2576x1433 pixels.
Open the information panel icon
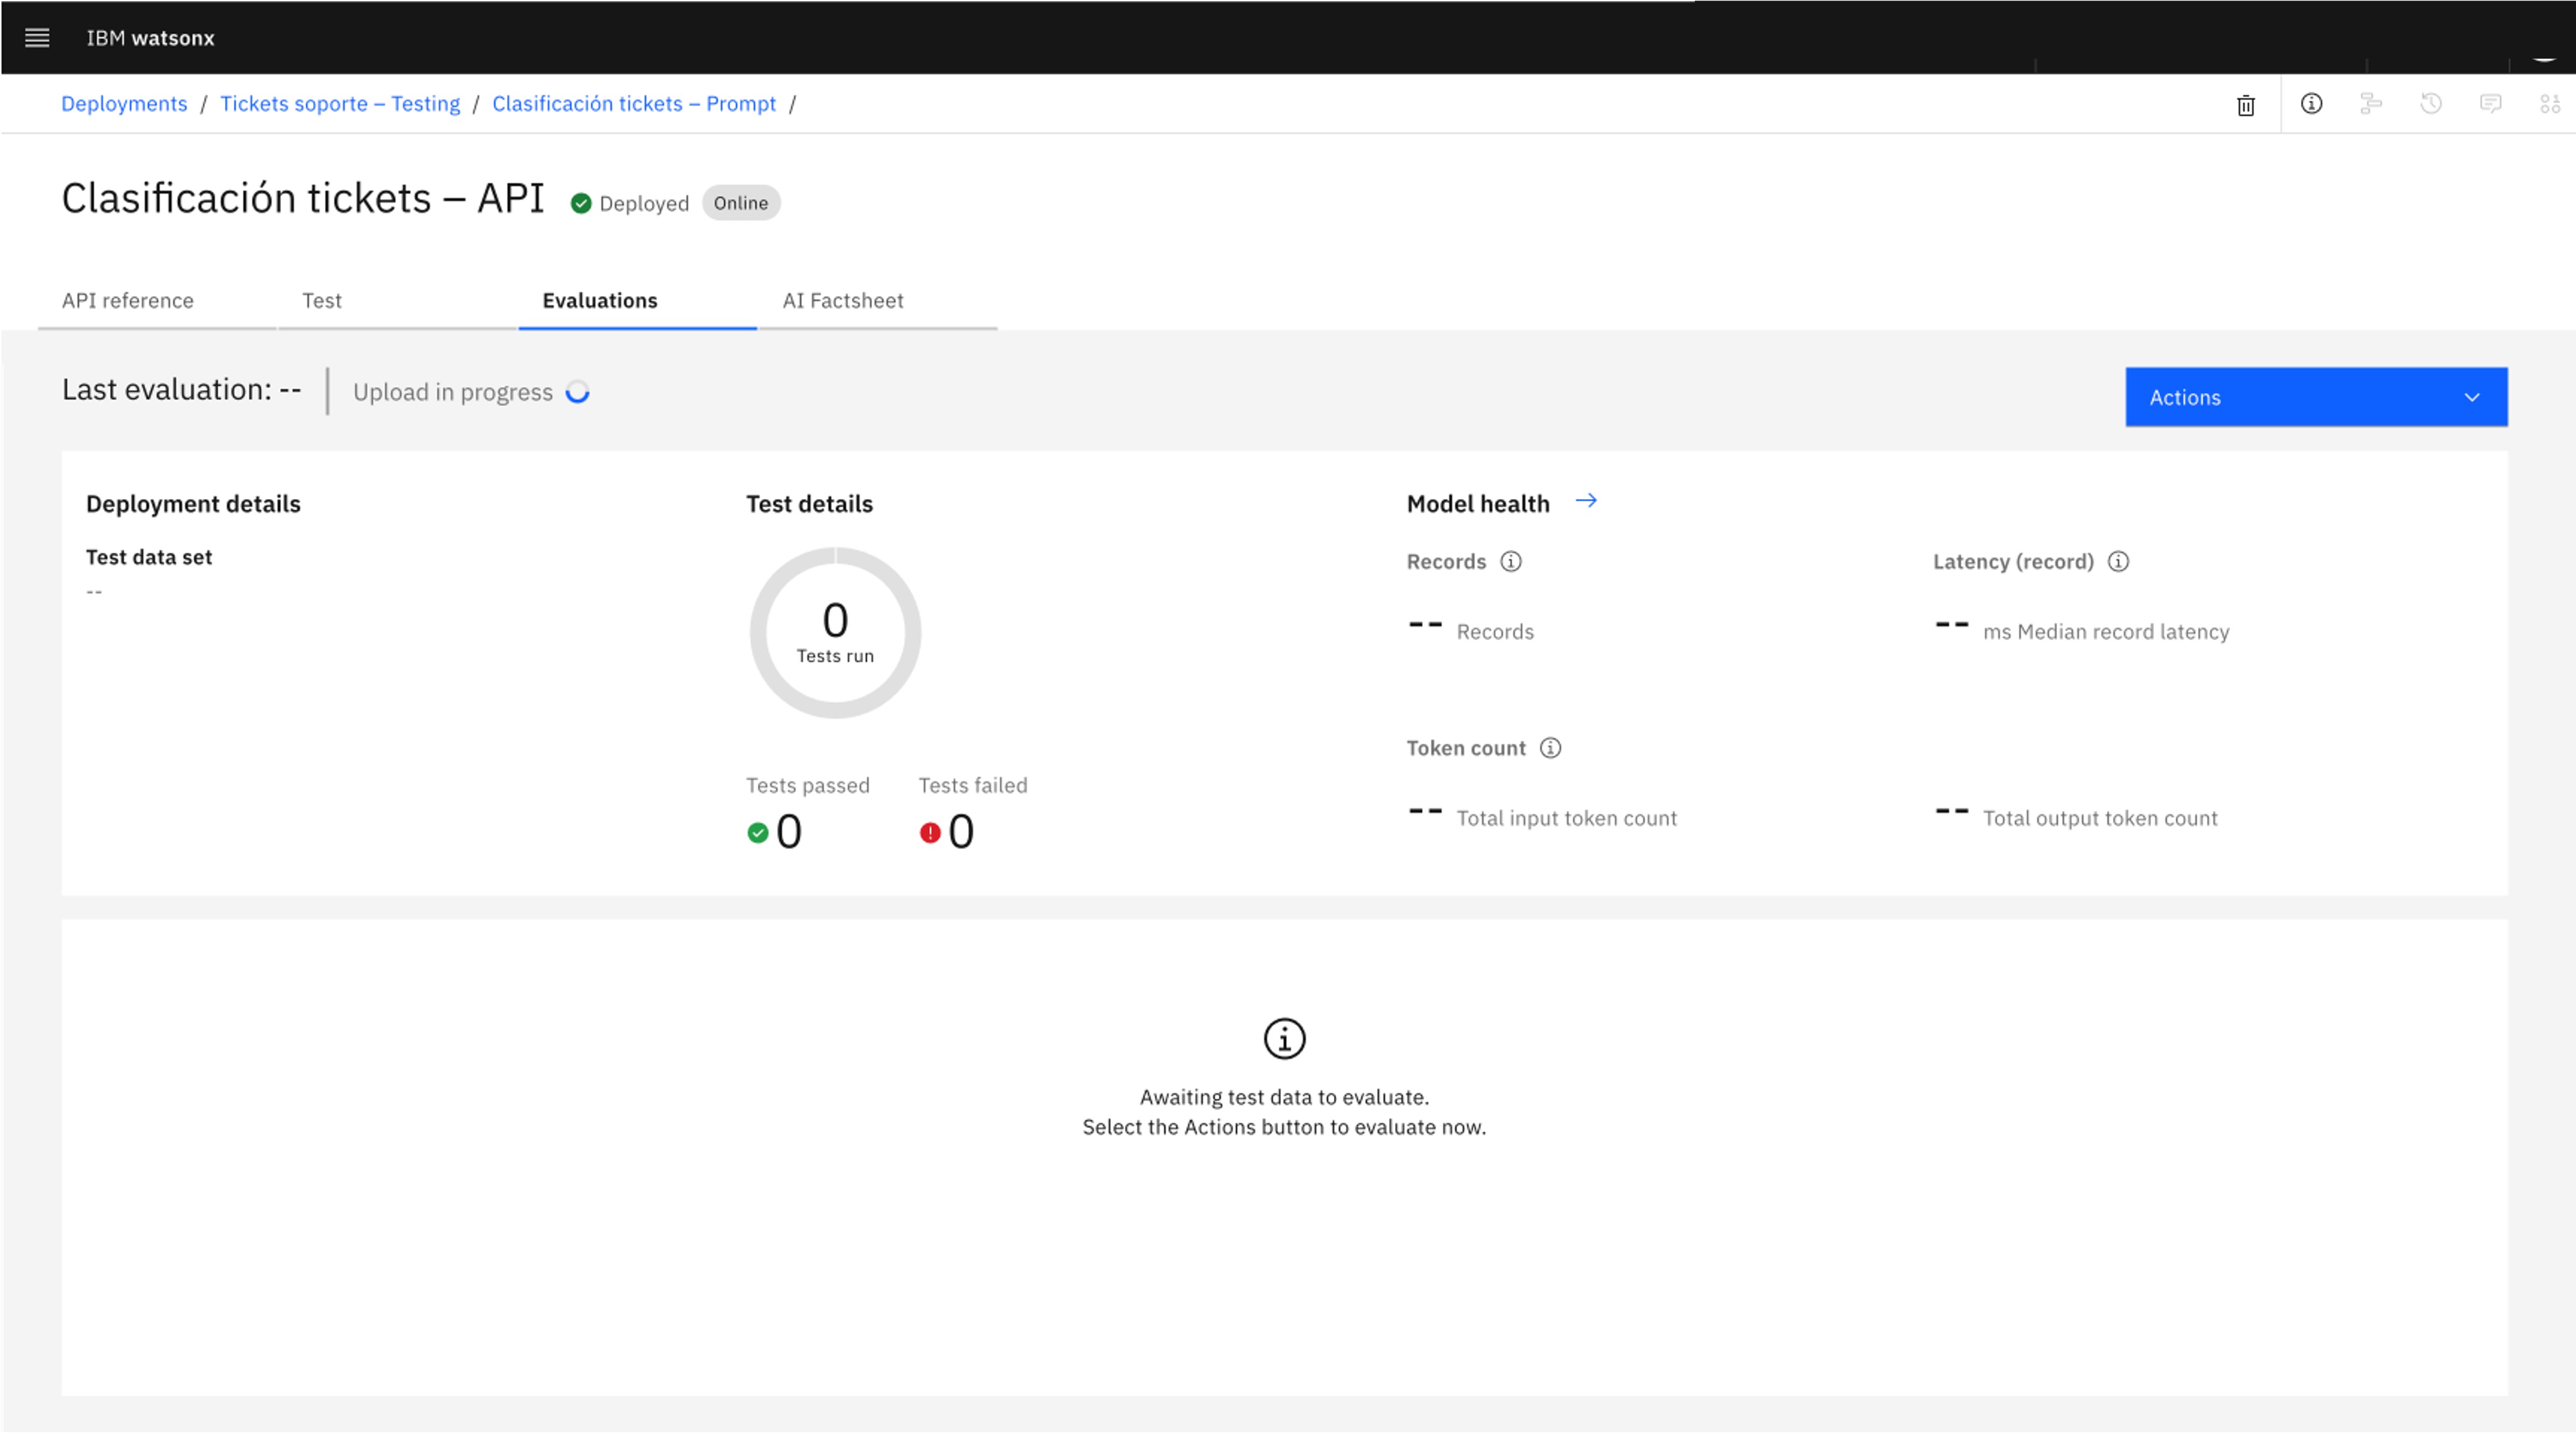[x=2311, y=104]
